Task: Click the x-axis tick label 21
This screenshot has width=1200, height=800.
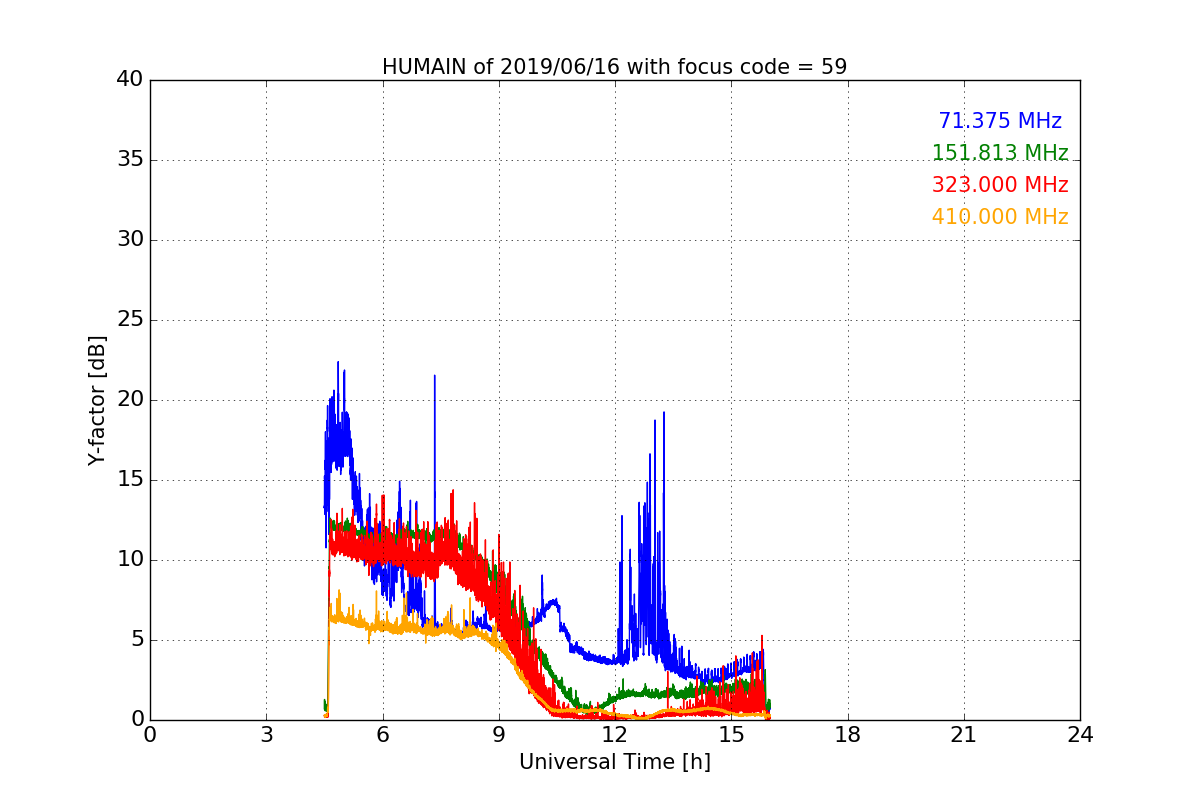Action: pos(964,735)
